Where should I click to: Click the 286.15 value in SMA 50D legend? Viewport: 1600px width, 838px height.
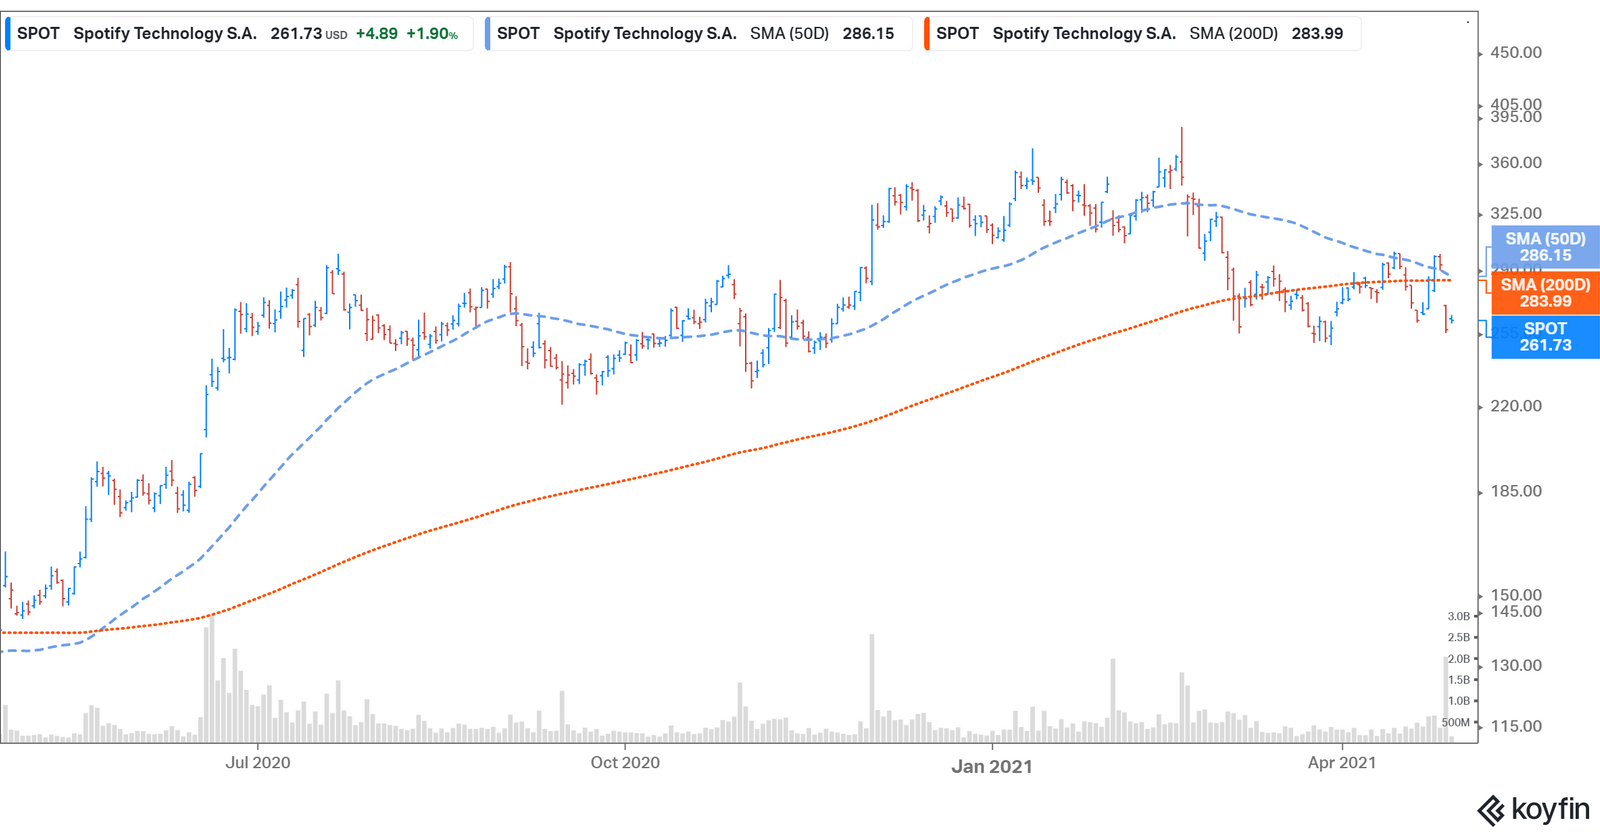[x=868, y=33]
